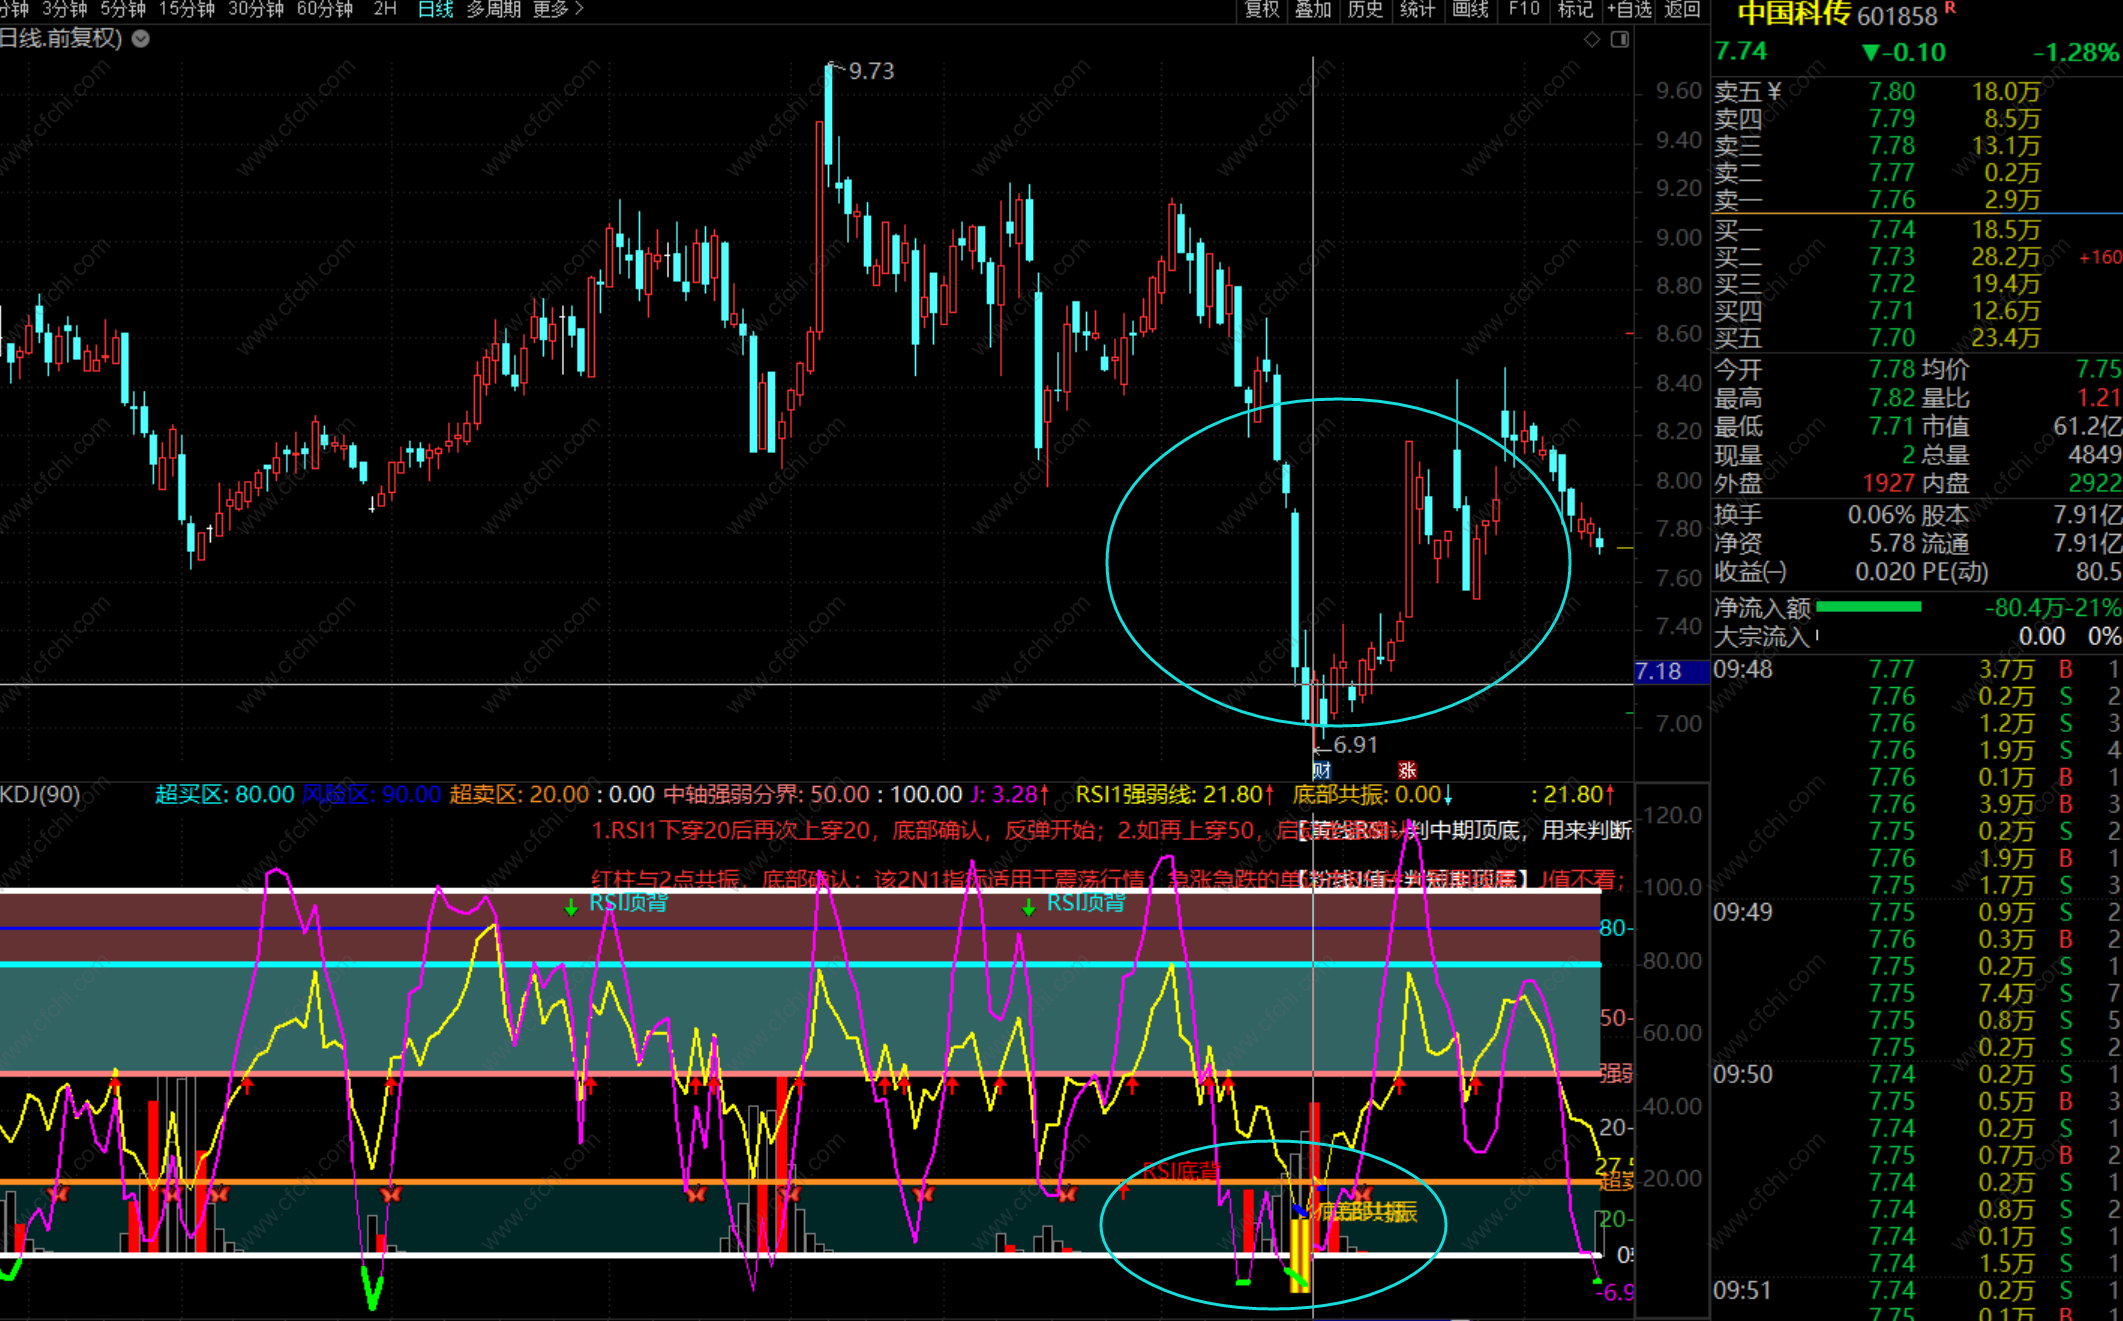Click the blue 财 marker icon

coord(1321,770)
